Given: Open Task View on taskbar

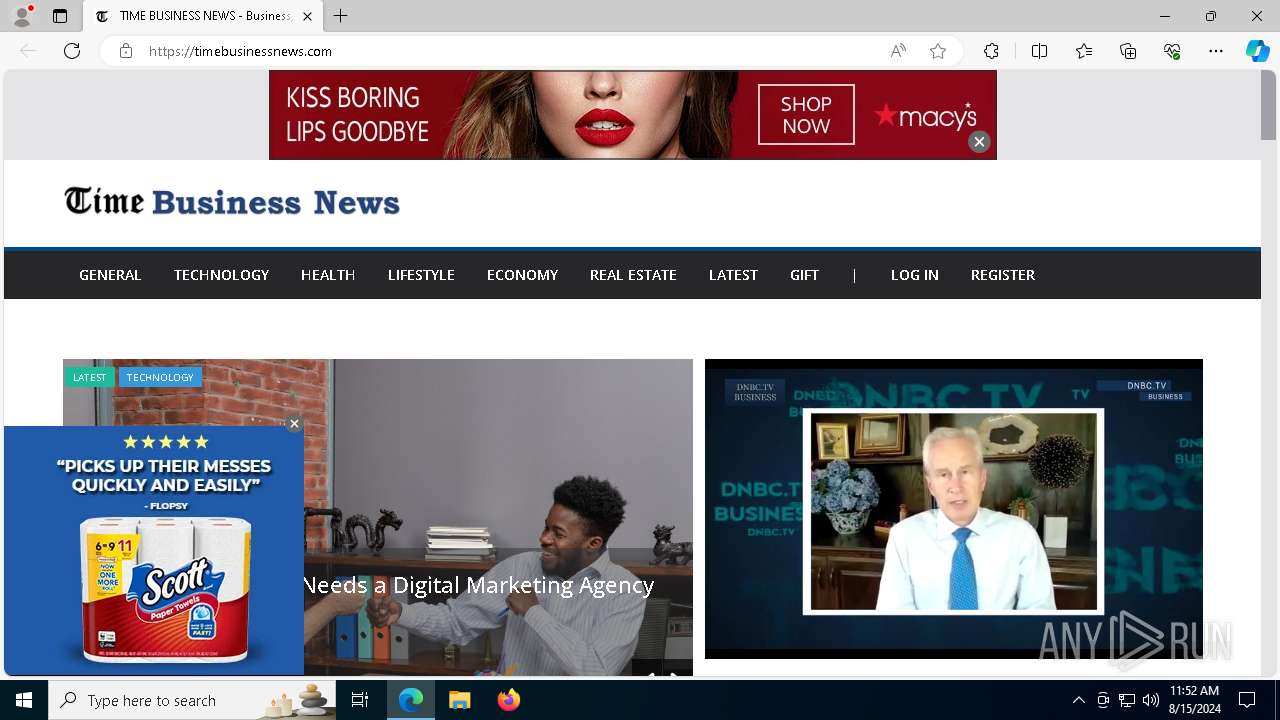Looking at the screenshot, I should 360,700.
